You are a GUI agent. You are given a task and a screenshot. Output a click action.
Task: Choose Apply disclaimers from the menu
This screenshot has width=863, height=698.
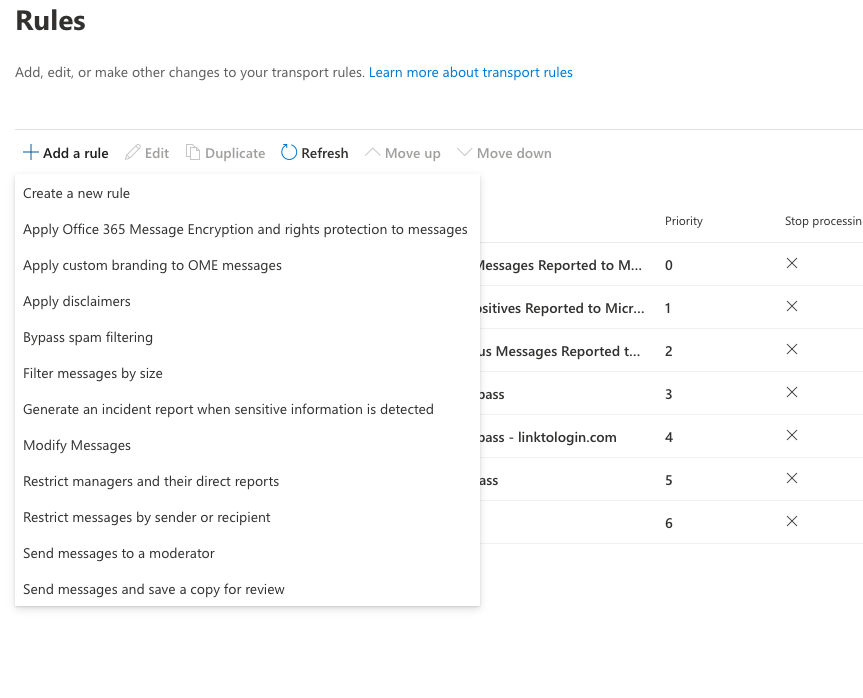click(77, 301)
